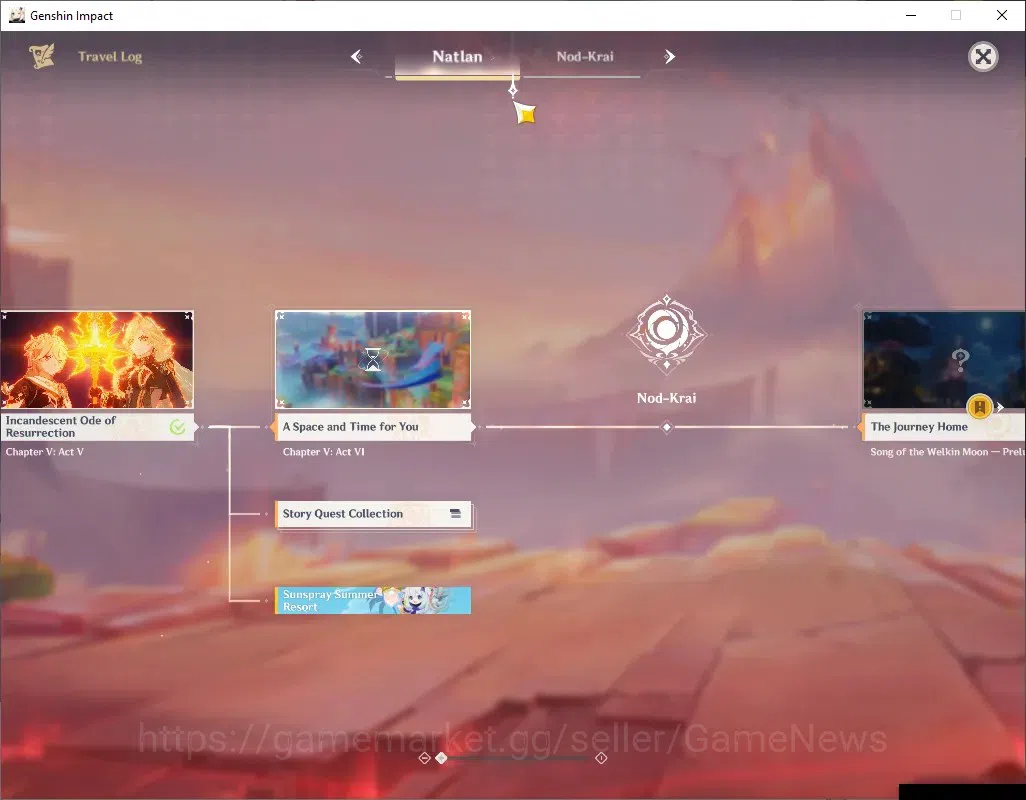Minimize the Genshin Impact window

coord(910,15)
